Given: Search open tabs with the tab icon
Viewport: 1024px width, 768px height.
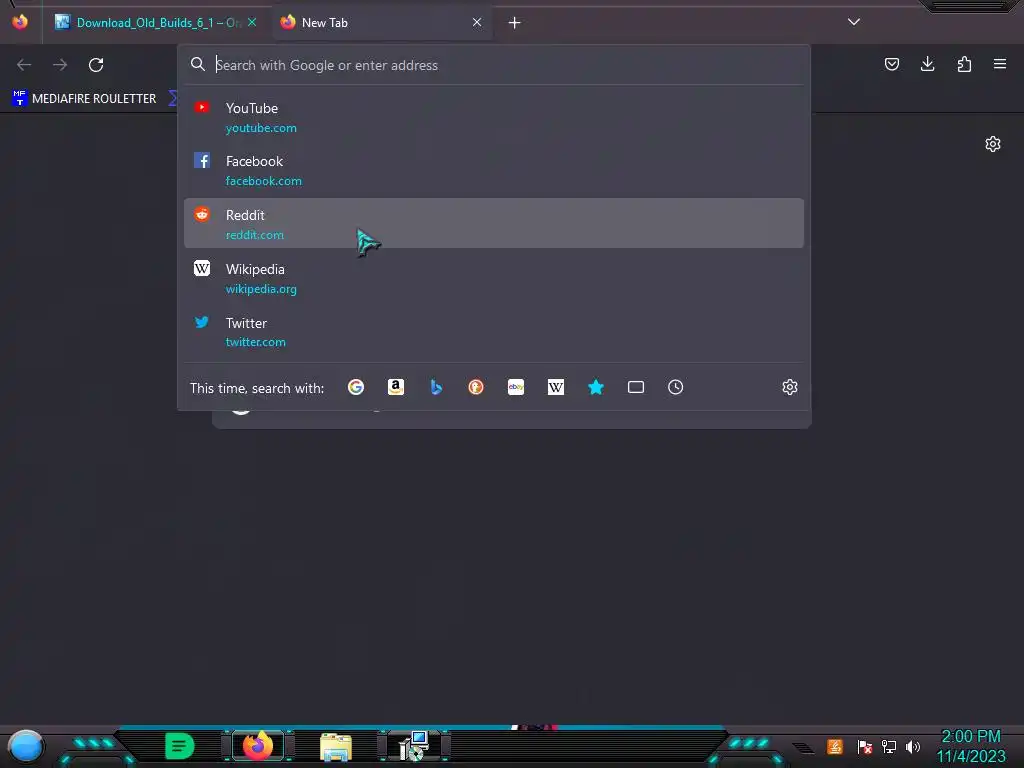Looking at the screenshot, I should click(x=635, y=387).
